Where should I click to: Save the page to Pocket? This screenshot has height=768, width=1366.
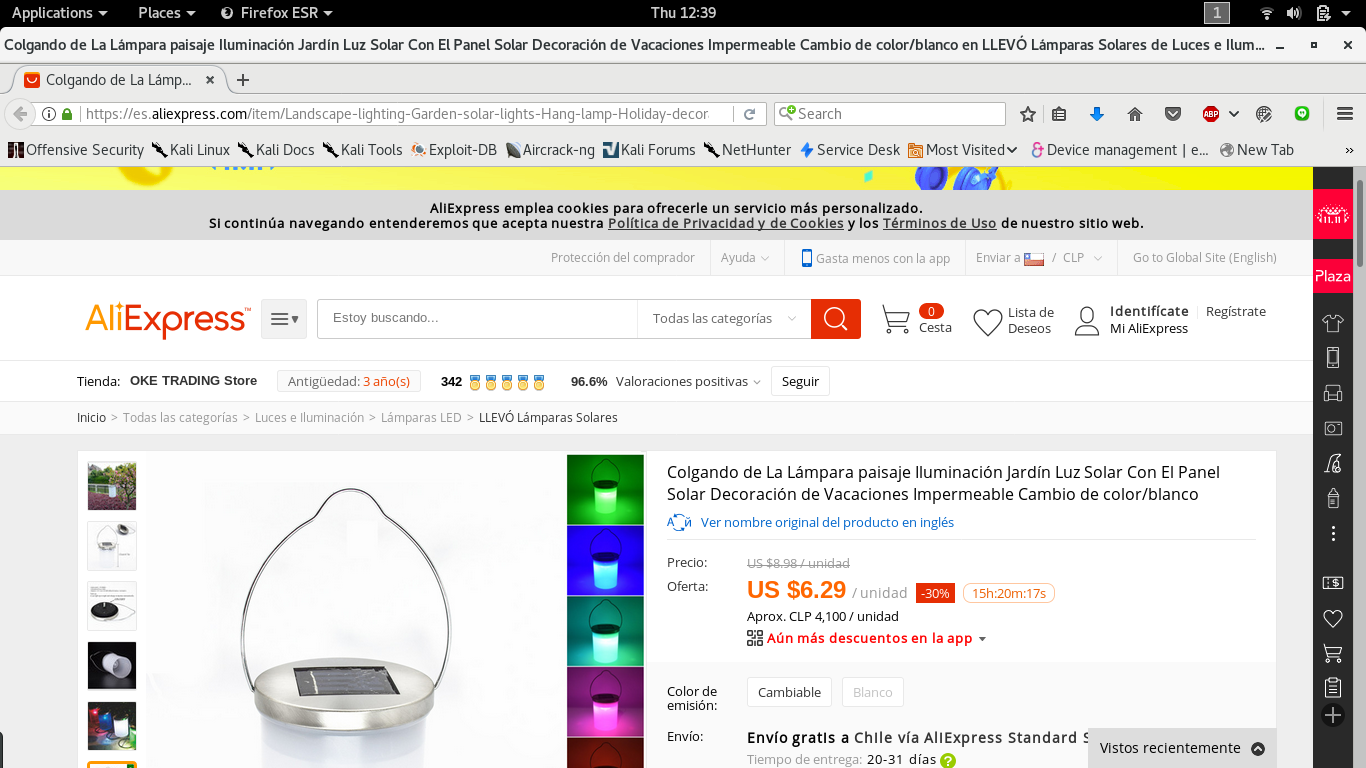[1173, 114]
